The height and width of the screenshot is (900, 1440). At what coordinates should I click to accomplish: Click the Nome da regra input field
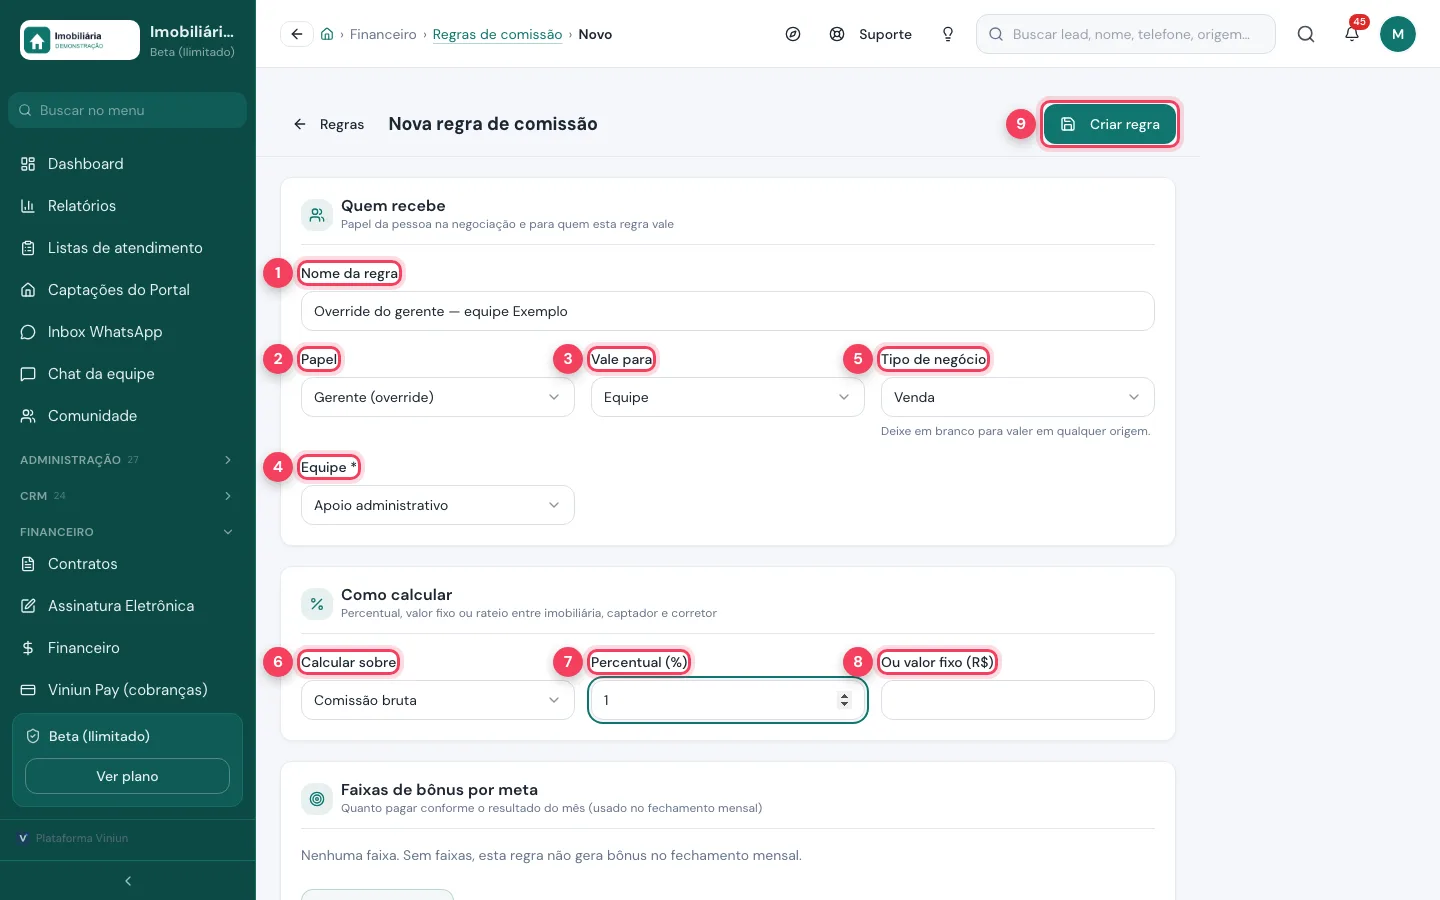[x=728, y=311]
